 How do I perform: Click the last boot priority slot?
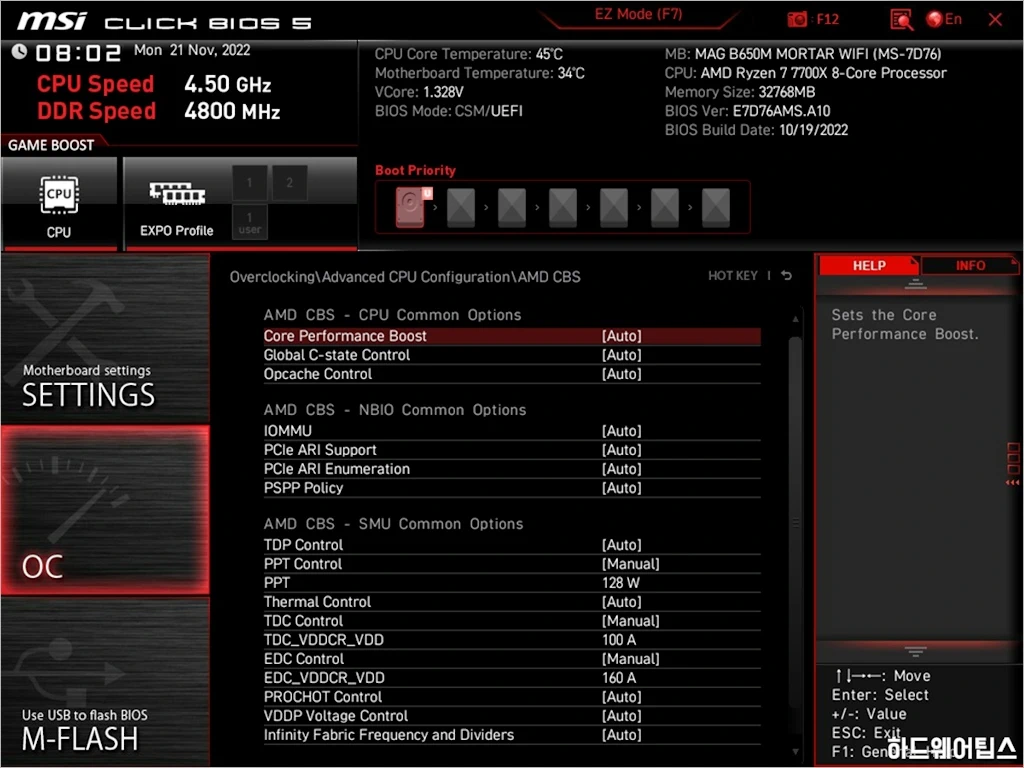[716, 207]
